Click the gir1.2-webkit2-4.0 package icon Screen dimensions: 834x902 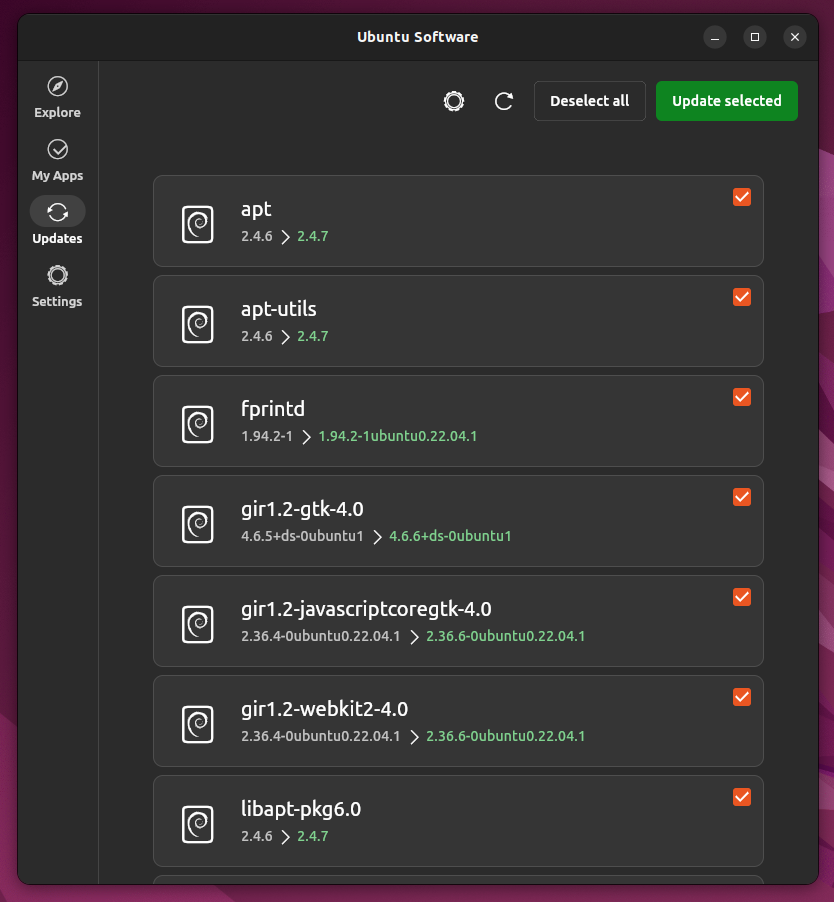point(198,724)
